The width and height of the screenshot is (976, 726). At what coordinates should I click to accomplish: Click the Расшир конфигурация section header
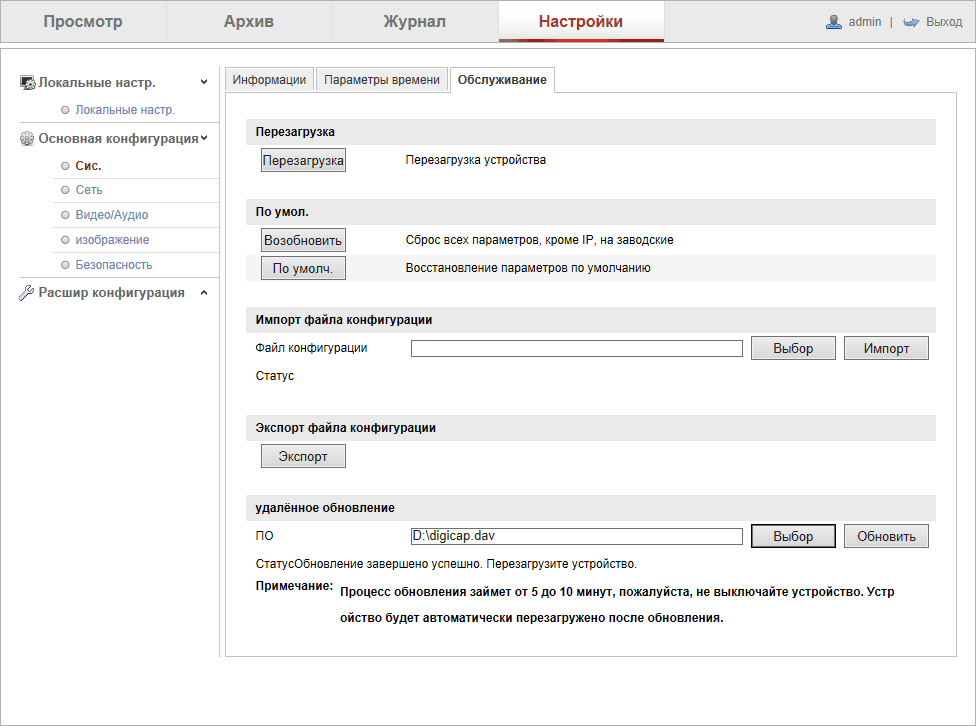(111, 293)
